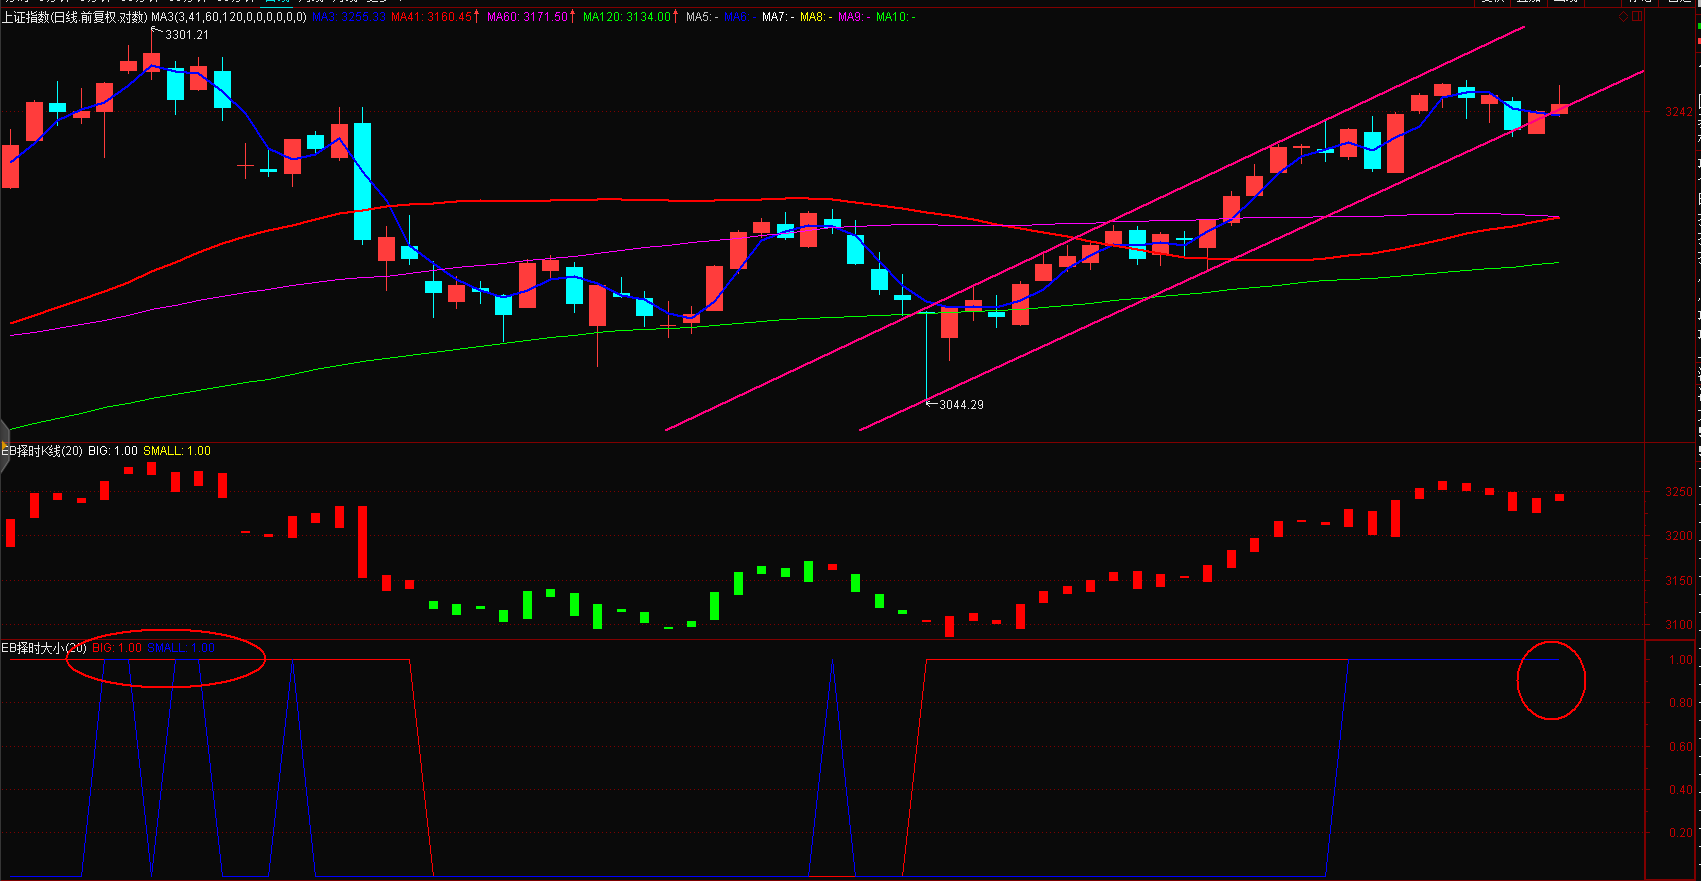The image size is (1701, 881).
Task: Click the 3242 value on the price axis
Action: pyautogui.click(x=1679, y=111)
